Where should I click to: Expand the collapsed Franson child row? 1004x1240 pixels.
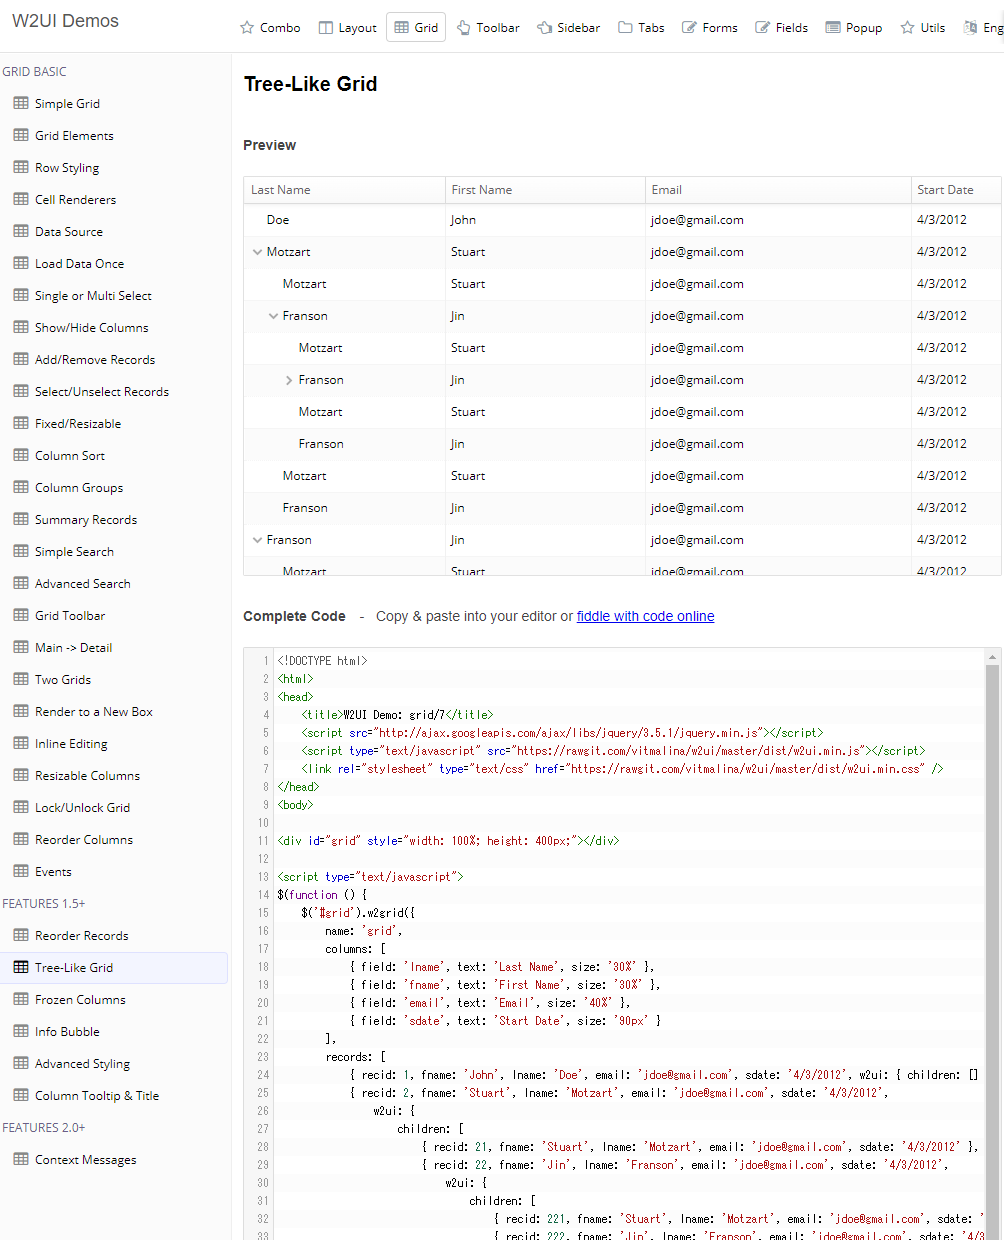[289, 380]
